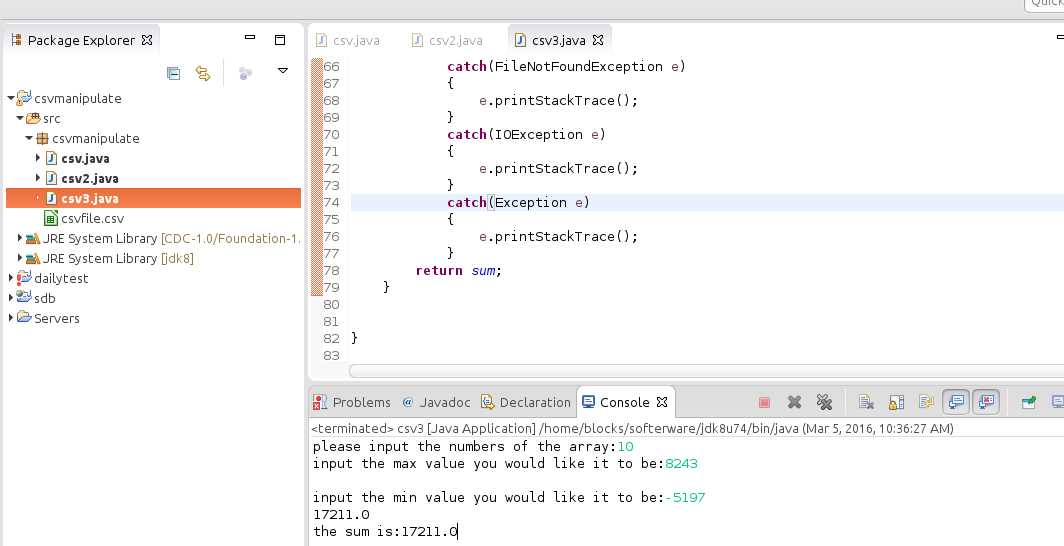The height and width of the screenshot is (546, 1064).
Task: Collapse the csvmanipulate project node
Action: [11, 98]
